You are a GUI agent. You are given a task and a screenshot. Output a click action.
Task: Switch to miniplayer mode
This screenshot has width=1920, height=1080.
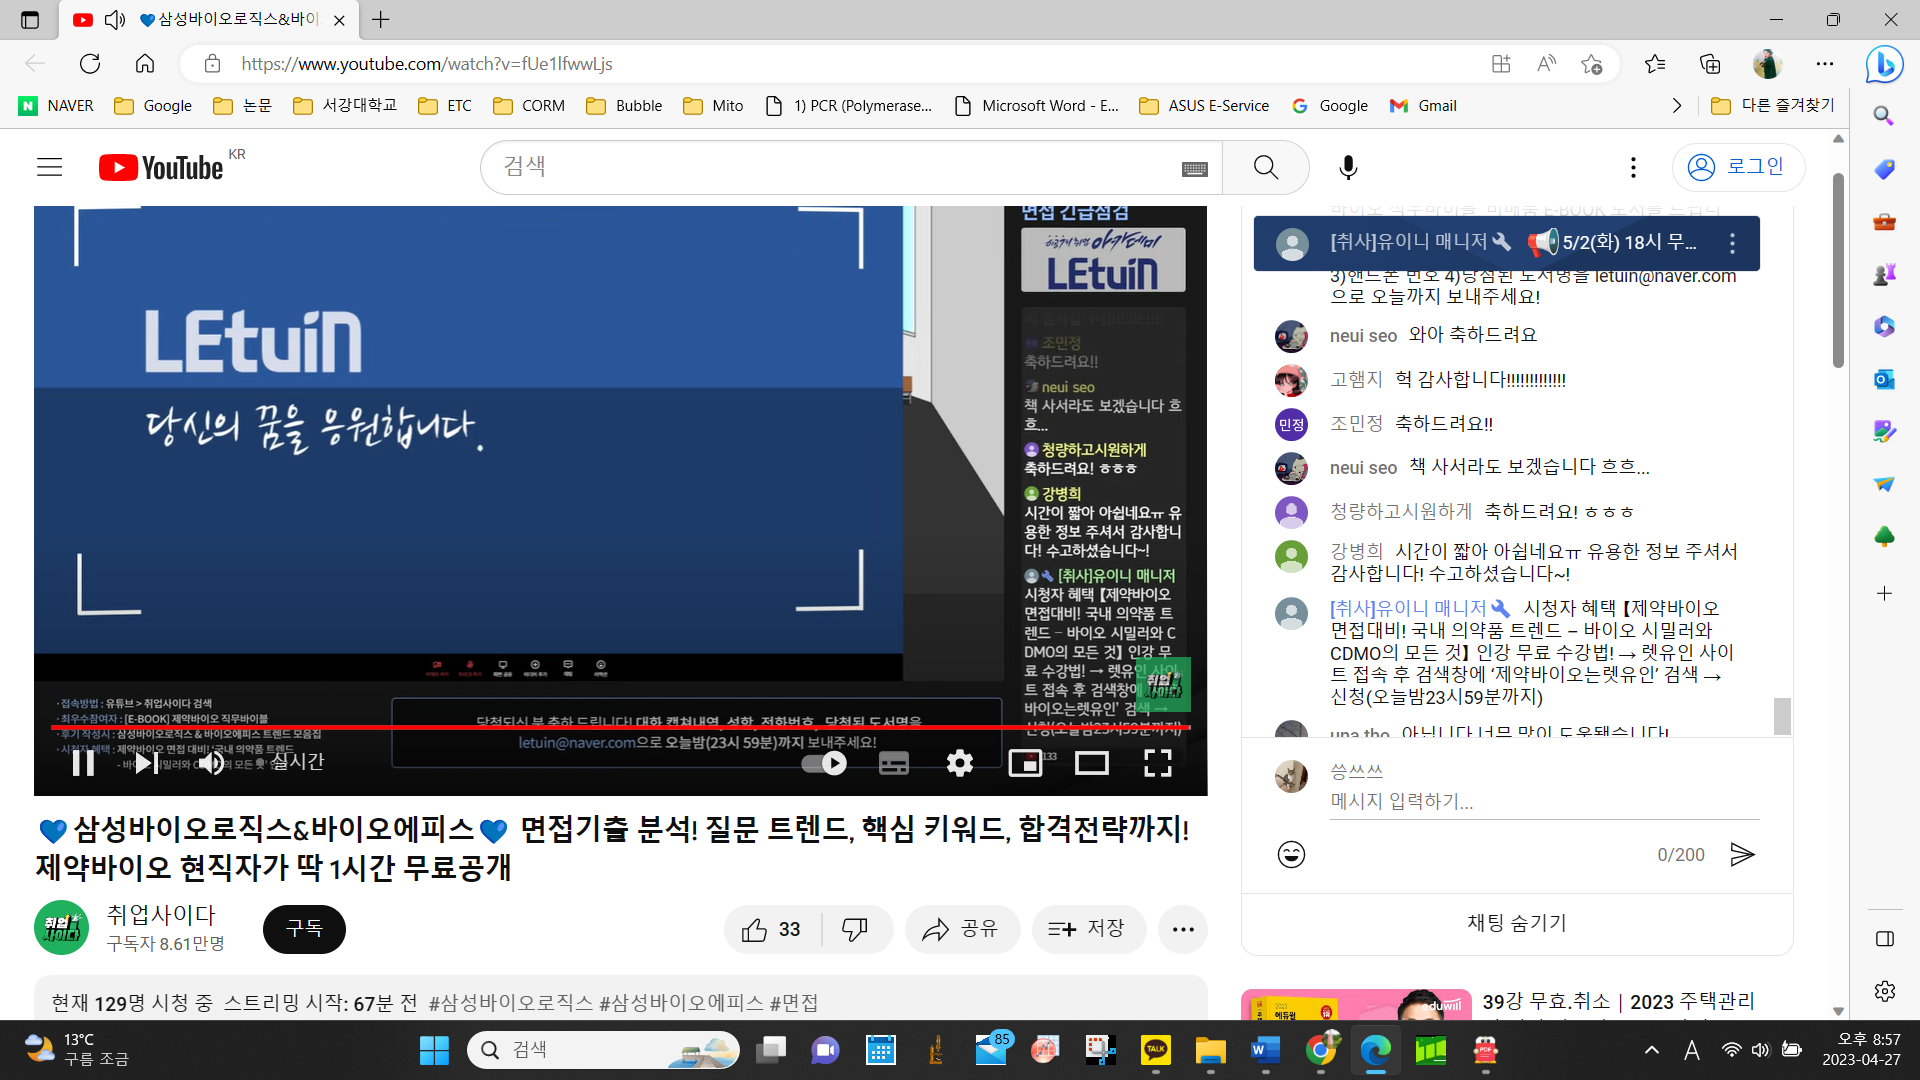pyautogui.click(x=1025, y=763)
